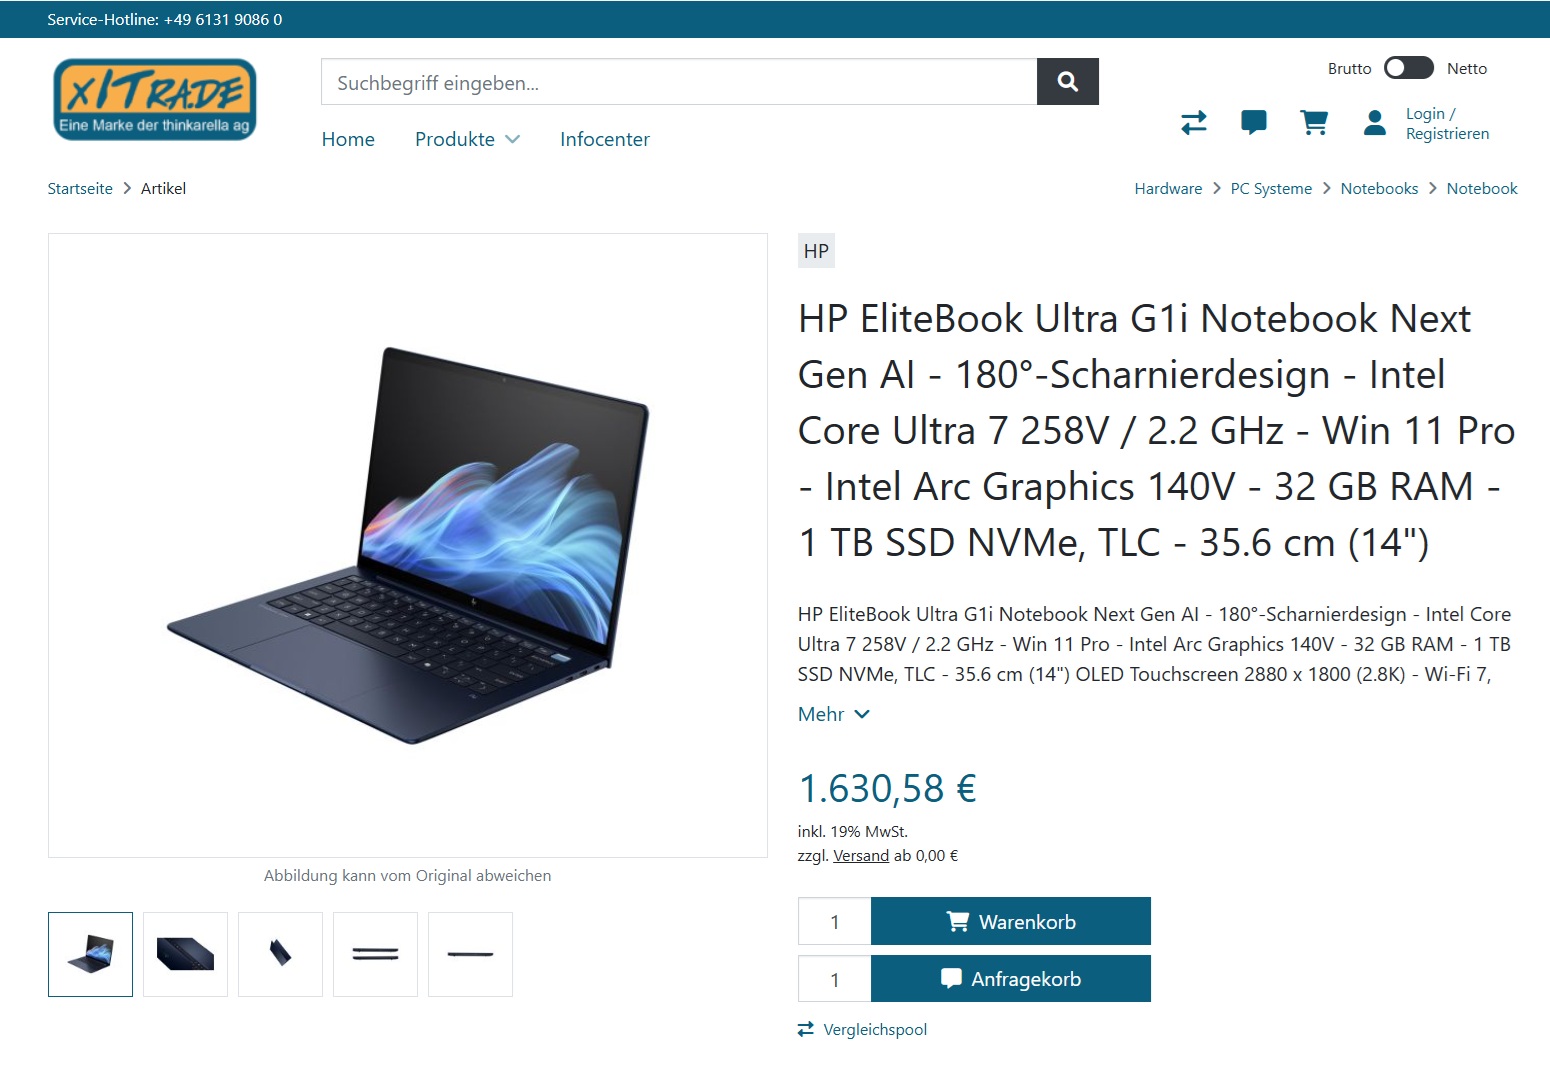Add item to Warenkorb

click(1011, 921)
